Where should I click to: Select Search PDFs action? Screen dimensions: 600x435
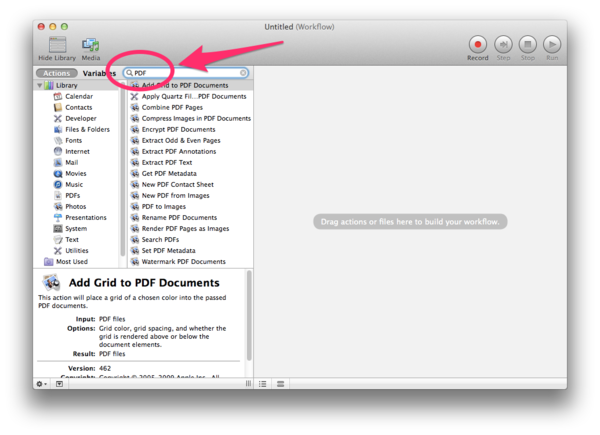pyautogui.click(x=190, y=239)
